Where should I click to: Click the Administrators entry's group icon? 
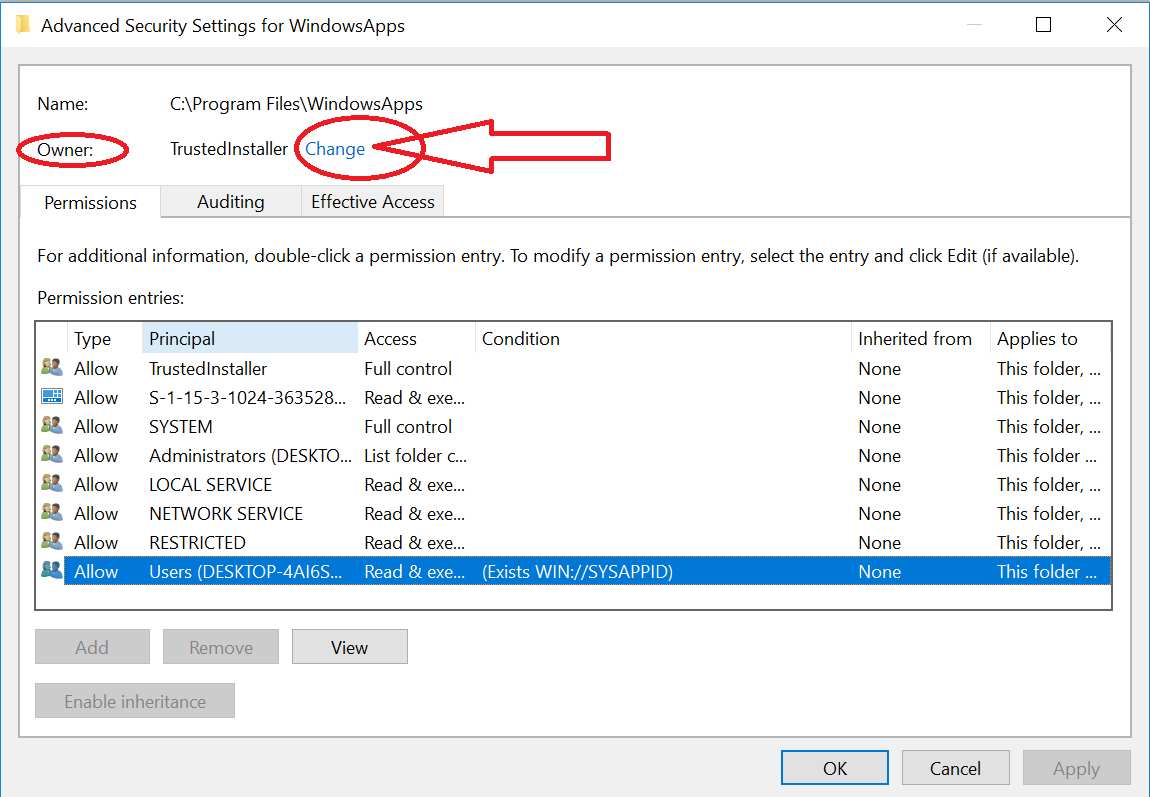(x=51, y=455)
